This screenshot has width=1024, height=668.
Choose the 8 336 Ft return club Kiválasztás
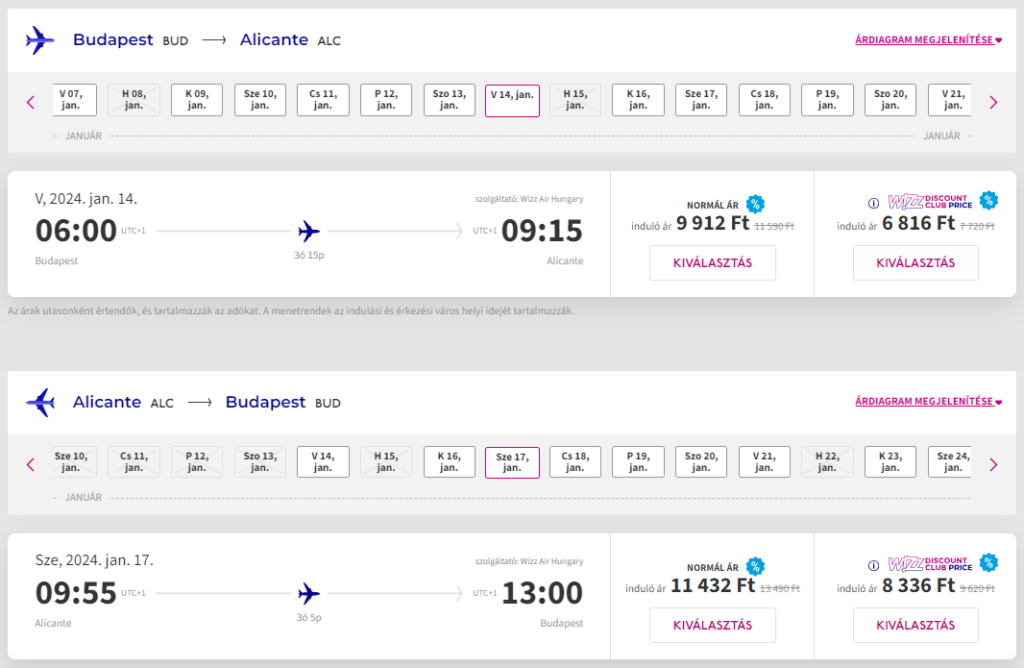(916, 626)
